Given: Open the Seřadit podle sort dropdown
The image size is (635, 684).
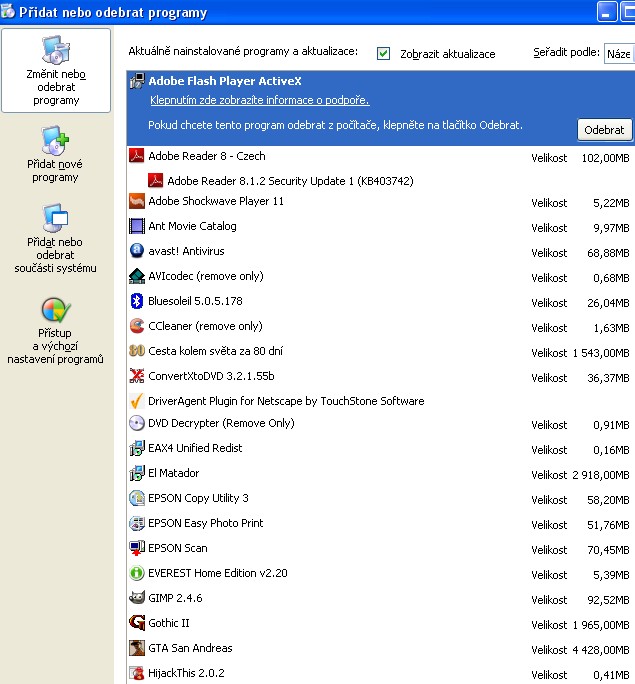Looking at the screenshot, I should [618, 53].
